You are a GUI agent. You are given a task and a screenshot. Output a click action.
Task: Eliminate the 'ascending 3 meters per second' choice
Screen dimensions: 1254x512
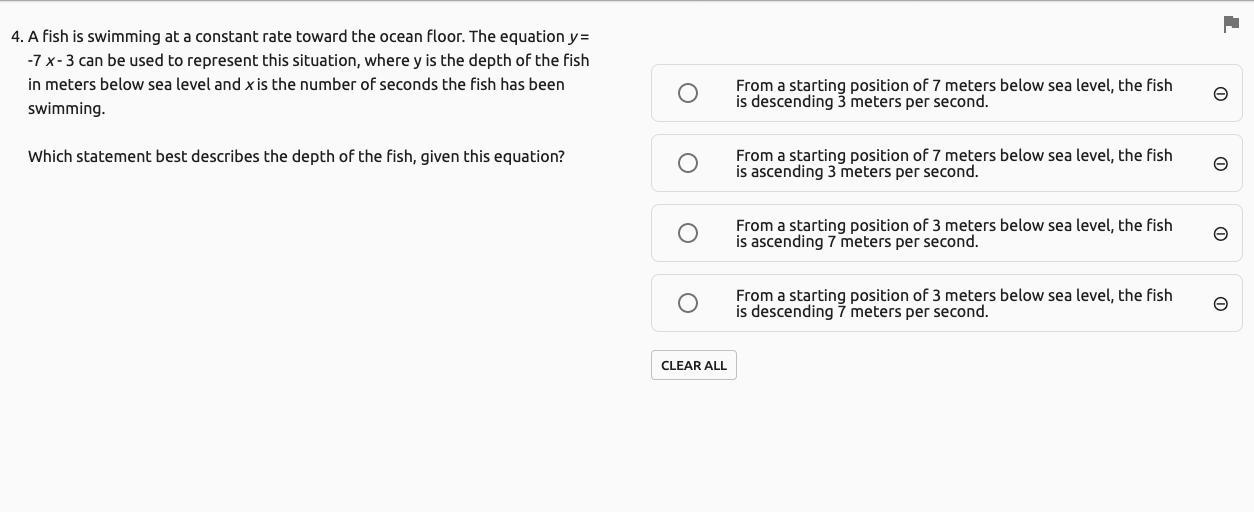tap(1220, 164)
